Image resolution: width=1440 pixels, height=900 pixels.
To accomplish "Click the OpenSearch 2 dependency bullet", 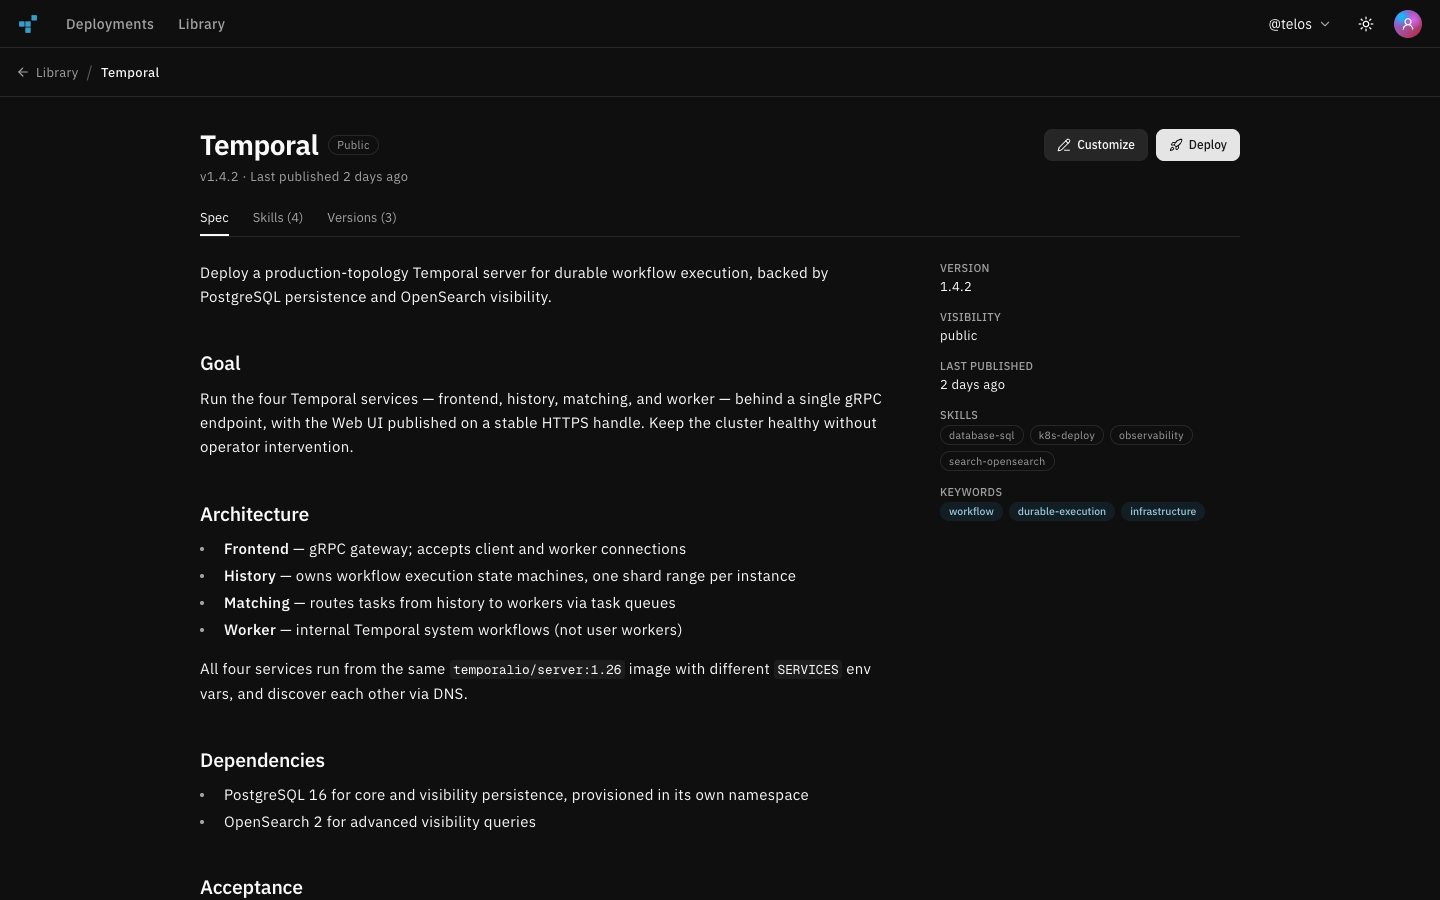I will (x=380, y=822).
